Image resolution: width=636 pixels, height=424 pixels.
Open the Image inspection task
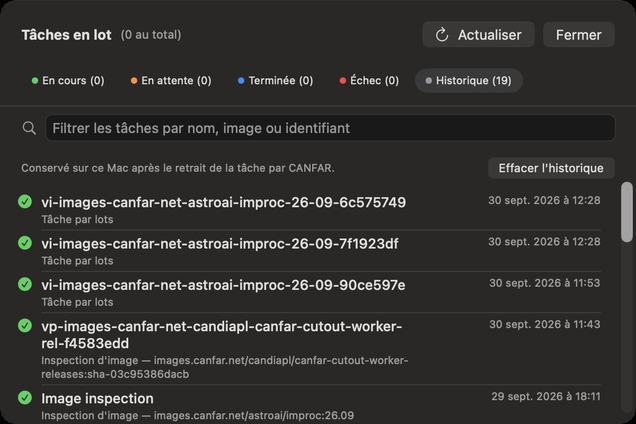310,405
